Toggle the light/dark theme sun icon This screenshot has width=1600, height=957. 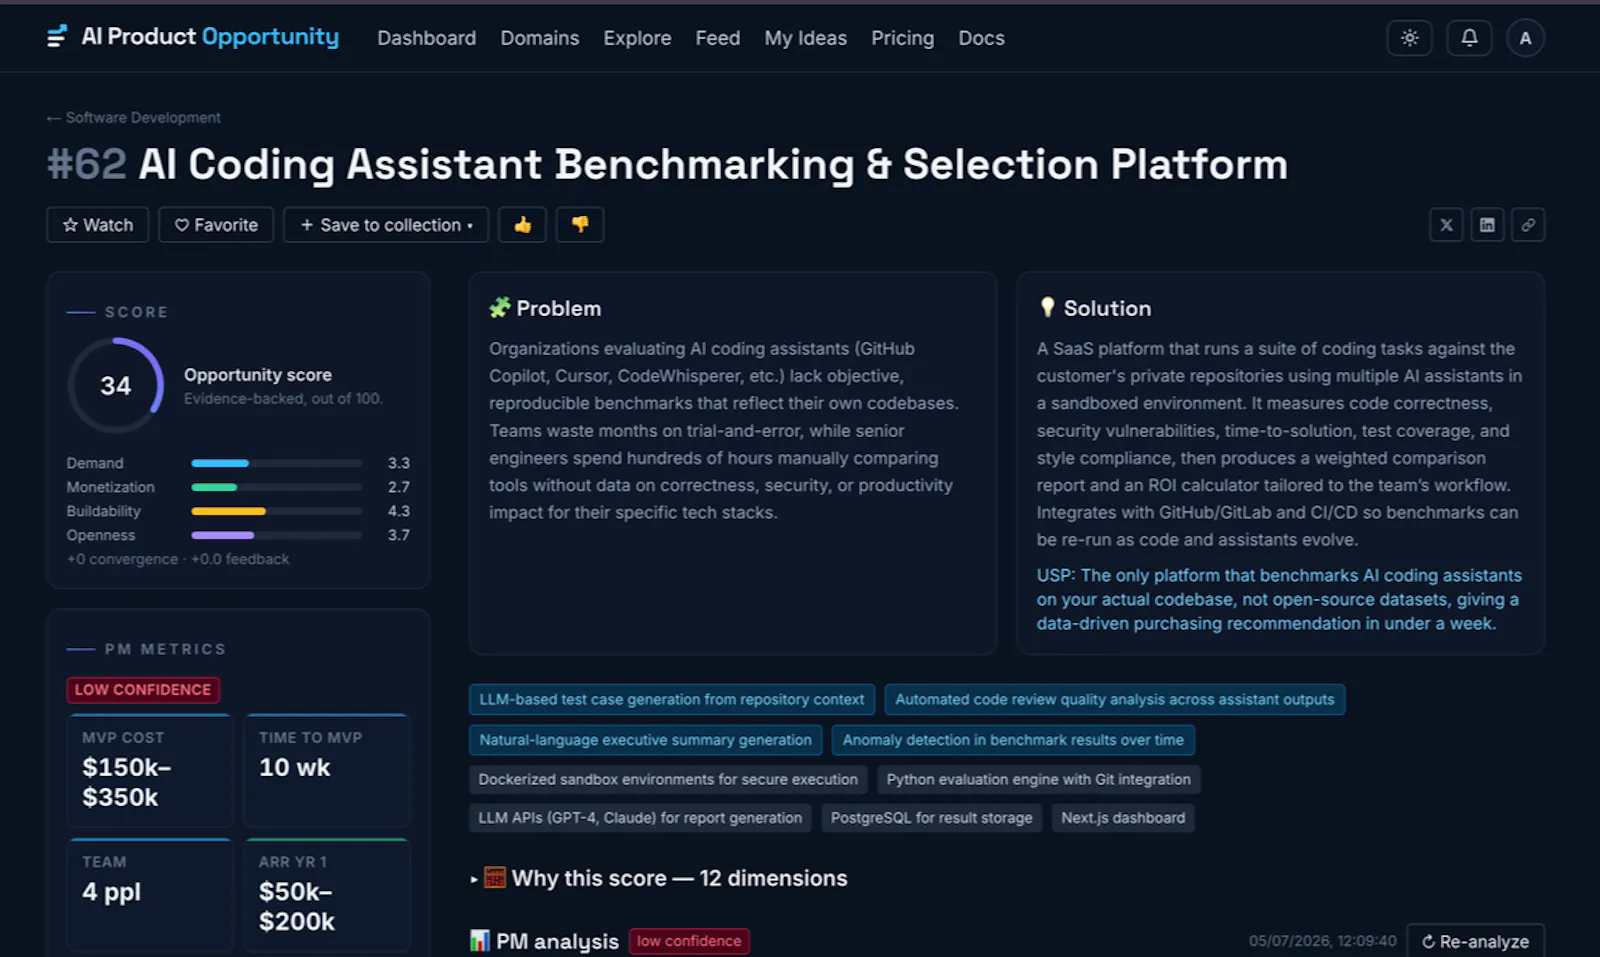pos(1409,38)
